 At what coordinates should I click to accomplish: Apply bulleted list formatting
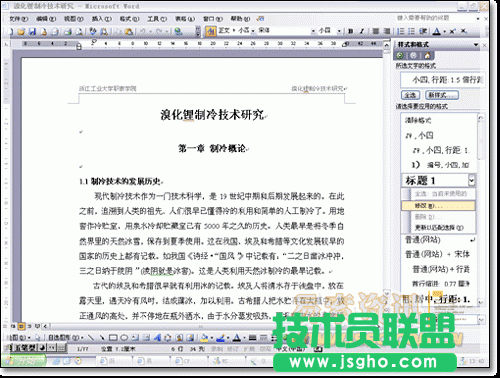412,31
